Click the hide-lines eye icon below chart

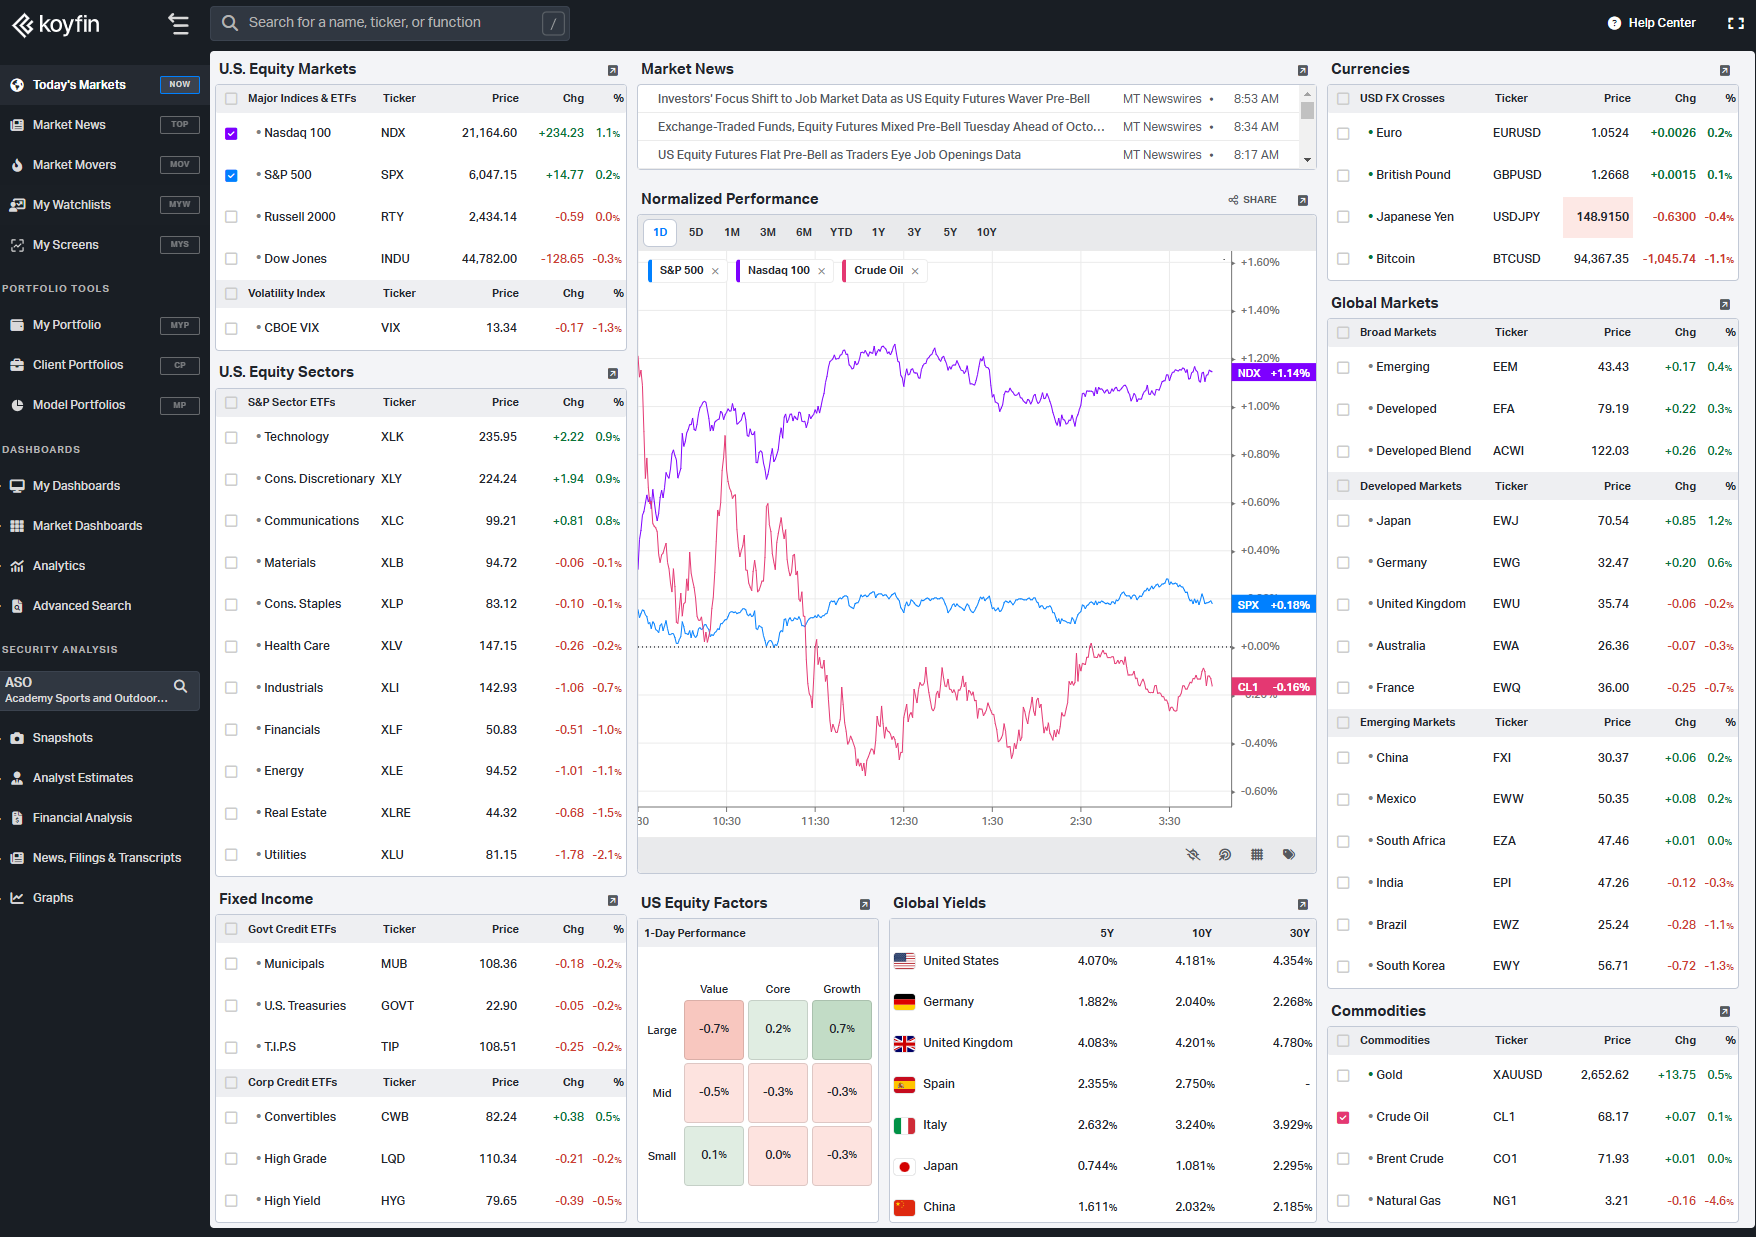[1193, 855]
